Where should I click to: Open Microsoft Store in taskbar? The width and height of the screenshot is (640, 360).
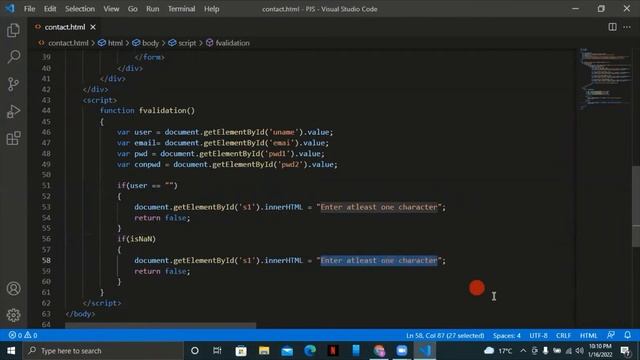tap(241, 350)
